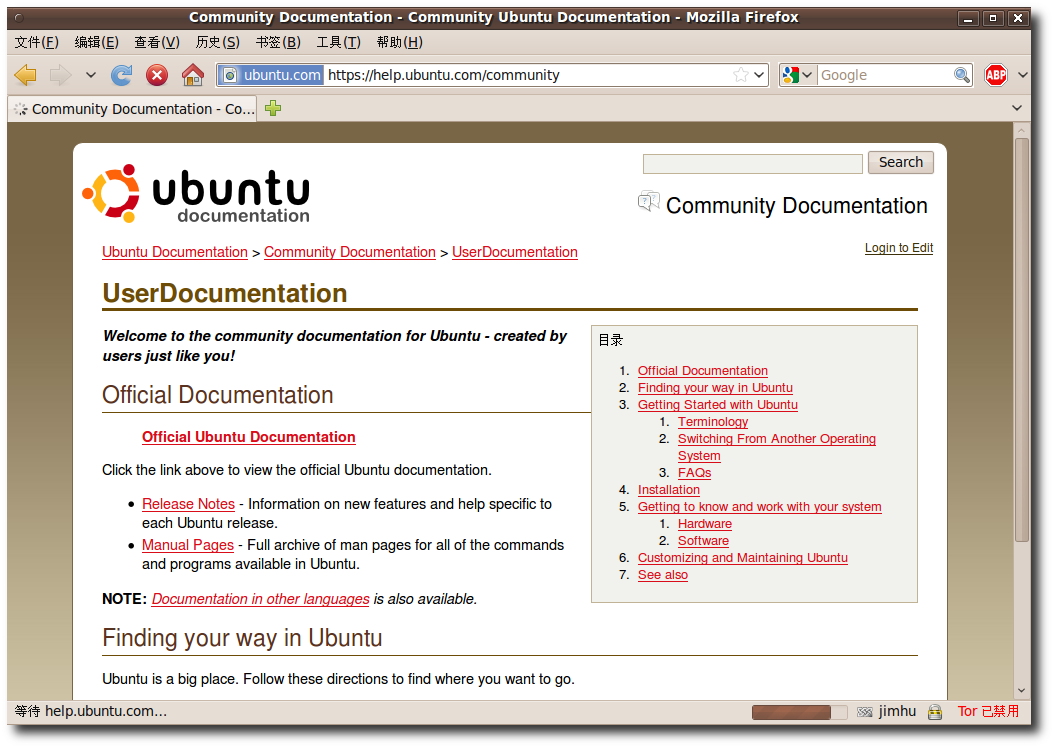This screenshot has height=748, width=1054.
Task: Open Getting to know and work with your system link
Action: coord(760,507)
